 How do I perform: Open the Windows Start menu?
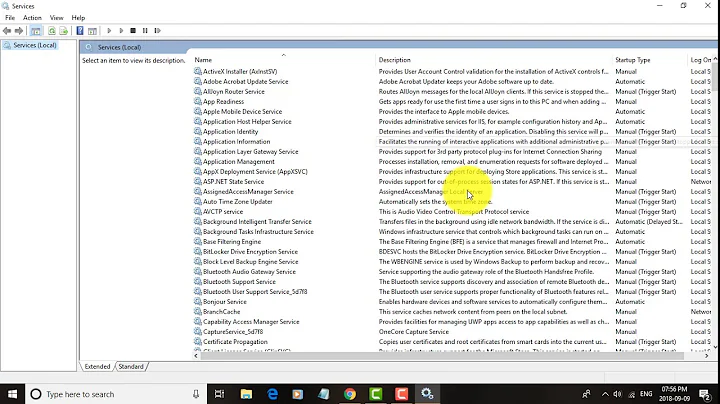(x=12, y=394)
